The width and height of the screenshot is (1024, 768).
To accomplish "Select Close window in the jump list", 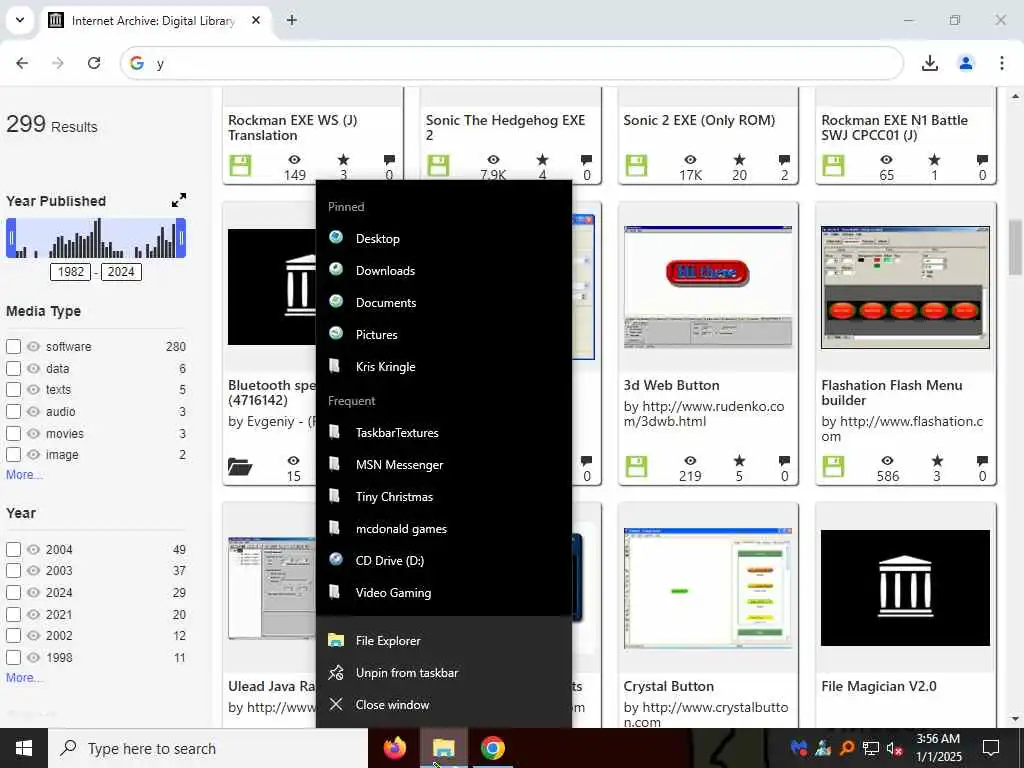I will coord(443,705).
